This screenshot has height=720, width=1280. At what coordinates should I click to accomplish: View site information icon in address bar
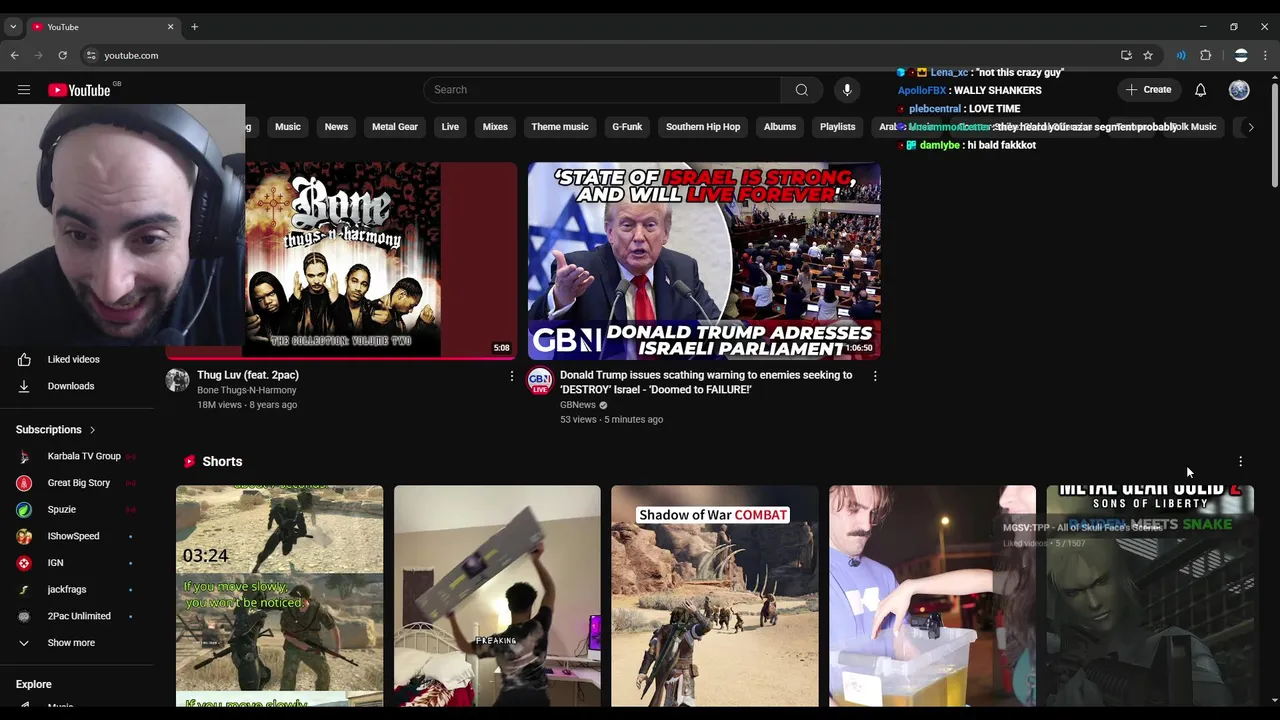[91, 55]
